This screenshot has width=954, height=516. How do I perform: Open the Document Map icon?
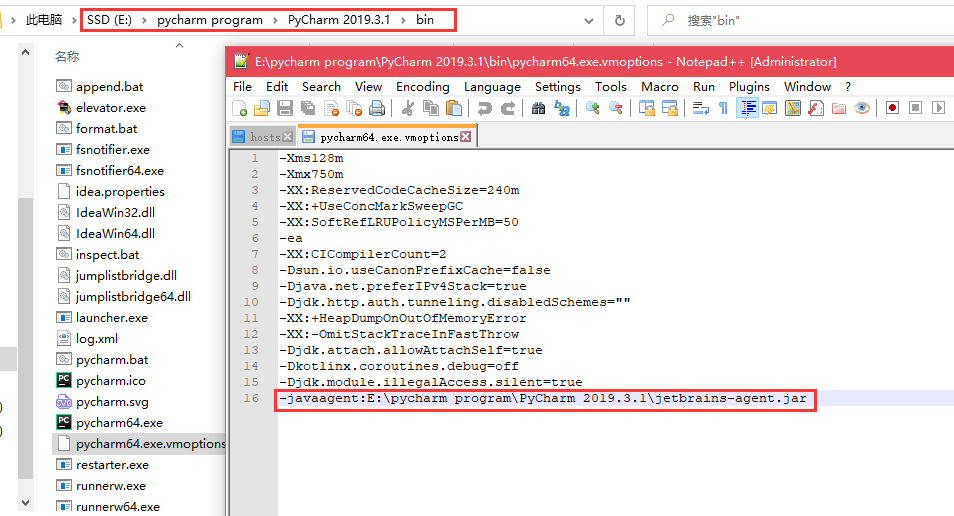coord(793,108)
